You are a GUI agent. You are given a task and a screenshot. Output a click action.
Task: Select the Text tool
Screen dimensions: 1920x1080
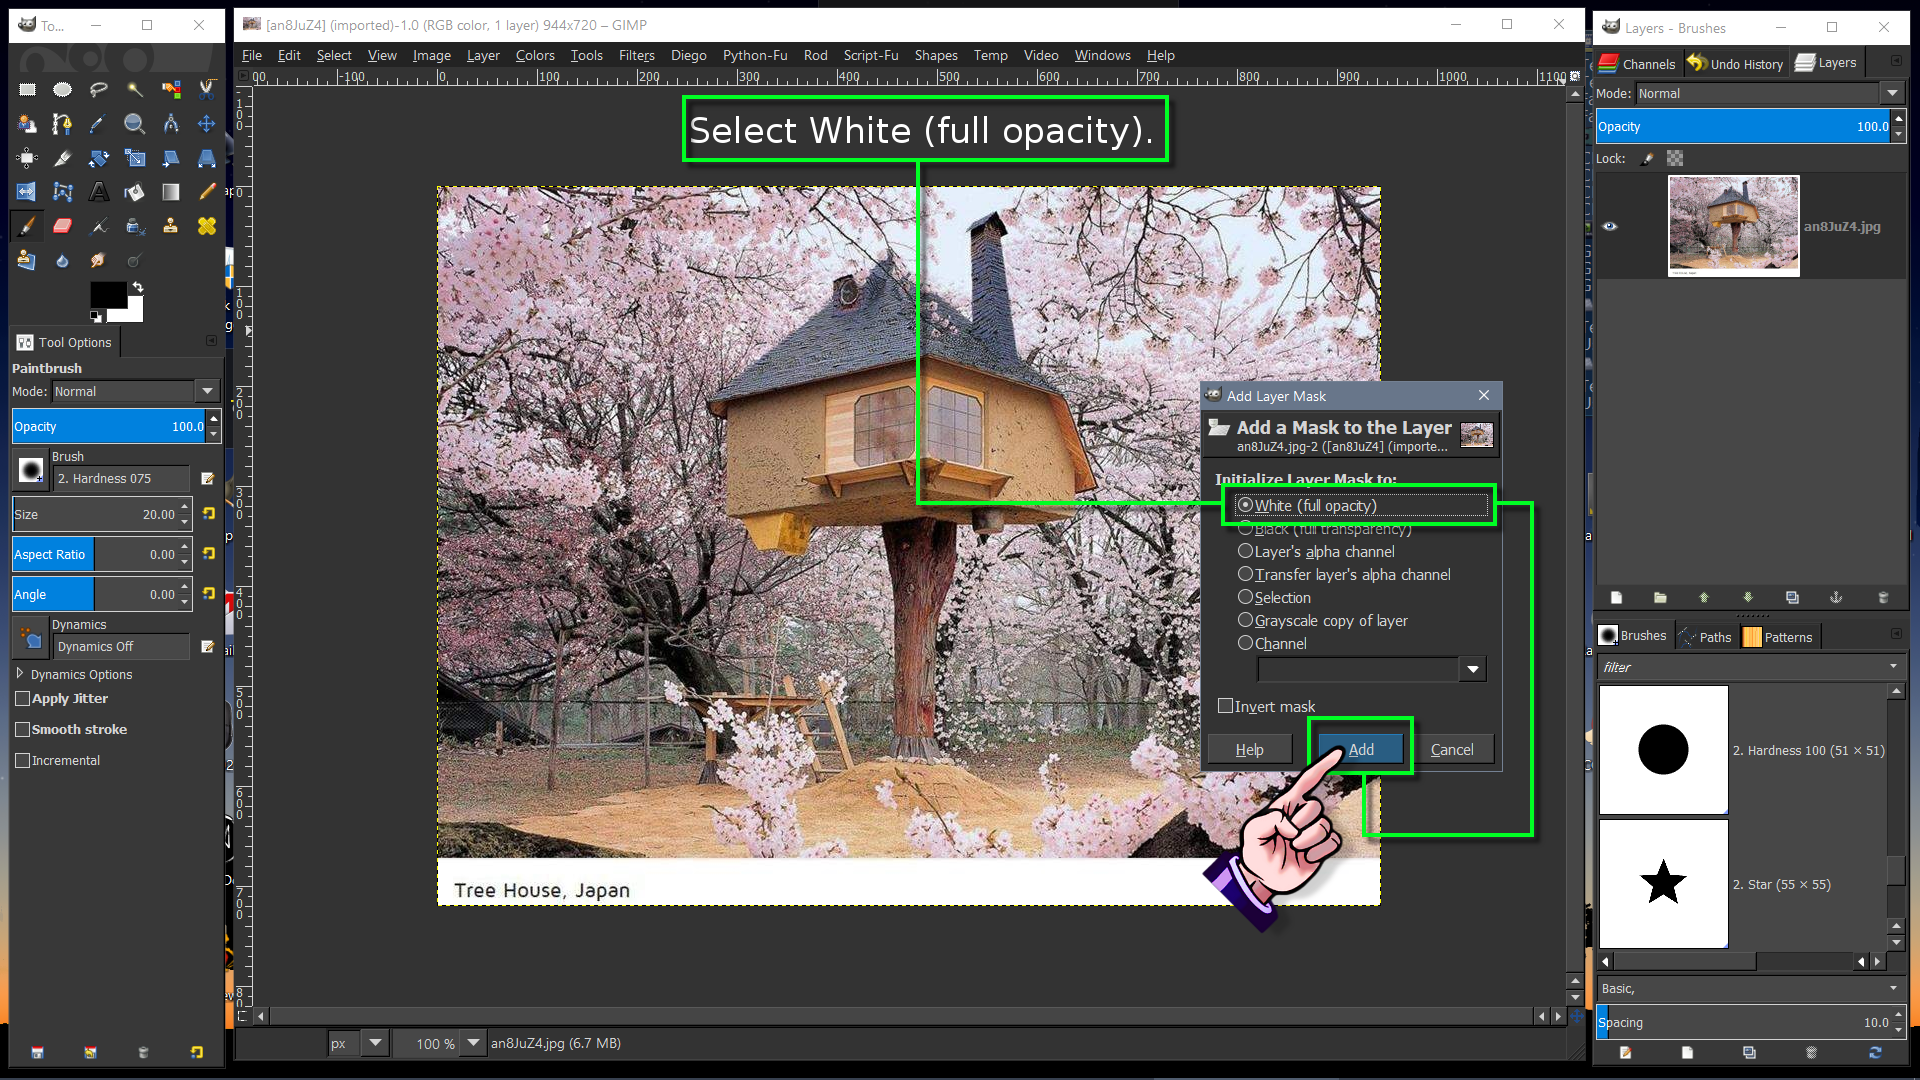(x=98, y=192)
